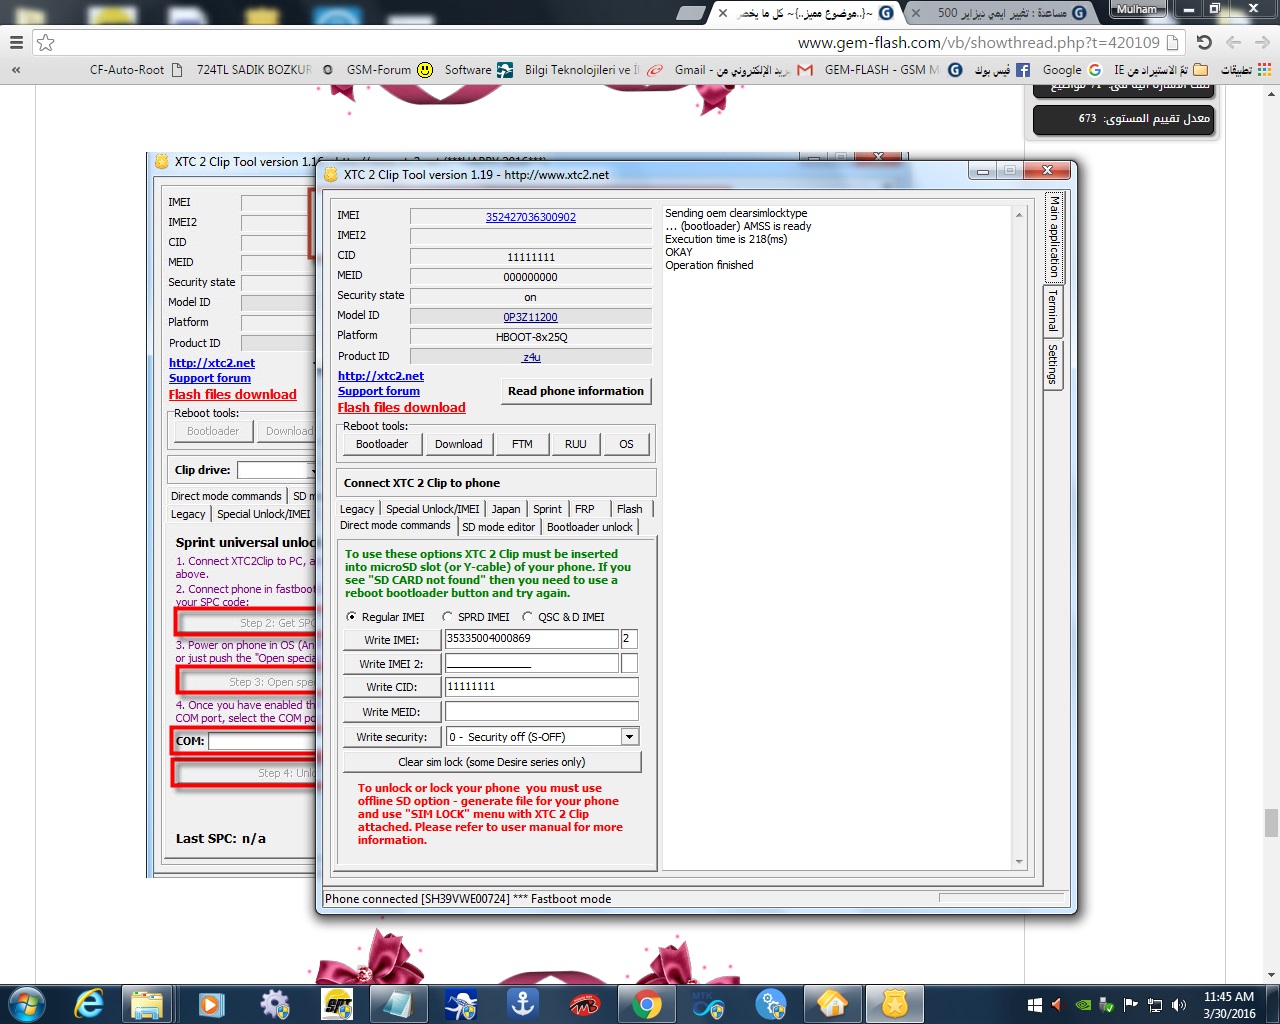Open the Facebook bookmark

click(1001, 70)
